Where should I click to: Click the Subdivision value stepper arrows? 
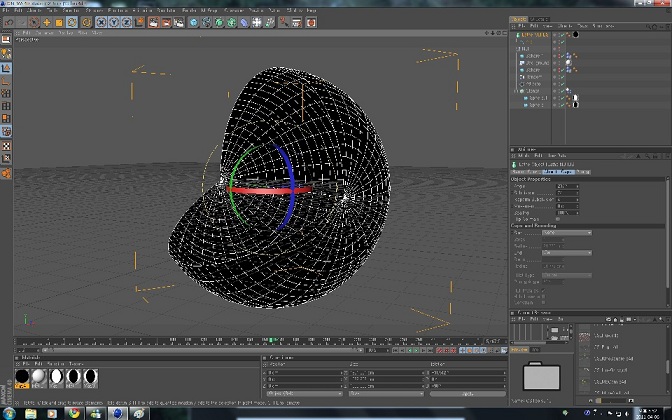[x=577, y=193]
